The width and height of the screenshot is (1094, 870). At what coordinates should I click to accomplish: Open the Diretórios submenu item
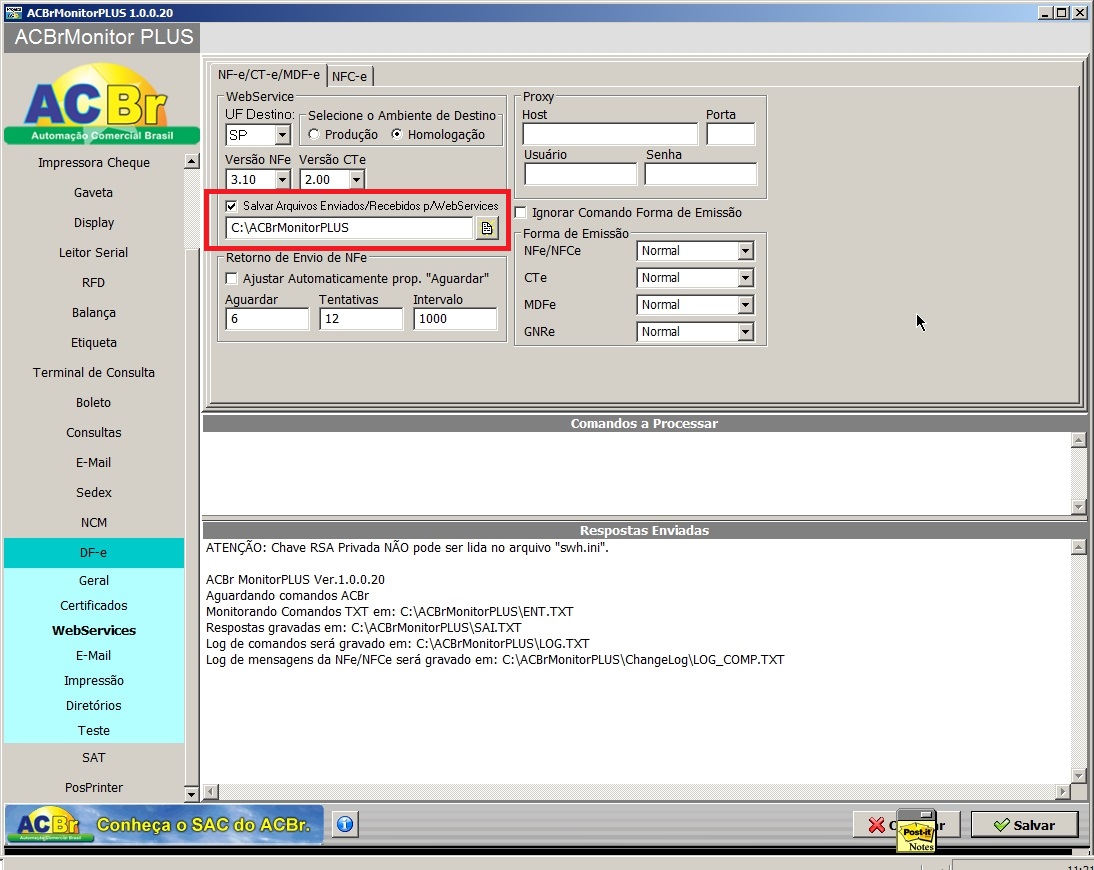pos(93,706)
